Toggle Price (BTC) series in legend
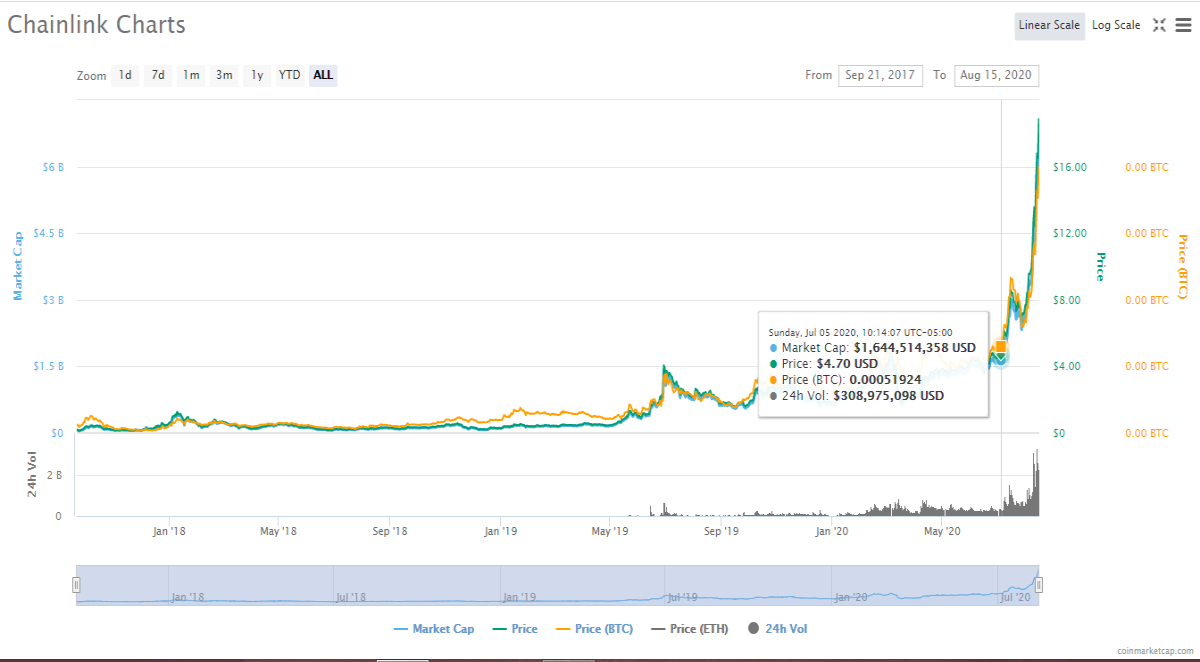 [594, 629]
